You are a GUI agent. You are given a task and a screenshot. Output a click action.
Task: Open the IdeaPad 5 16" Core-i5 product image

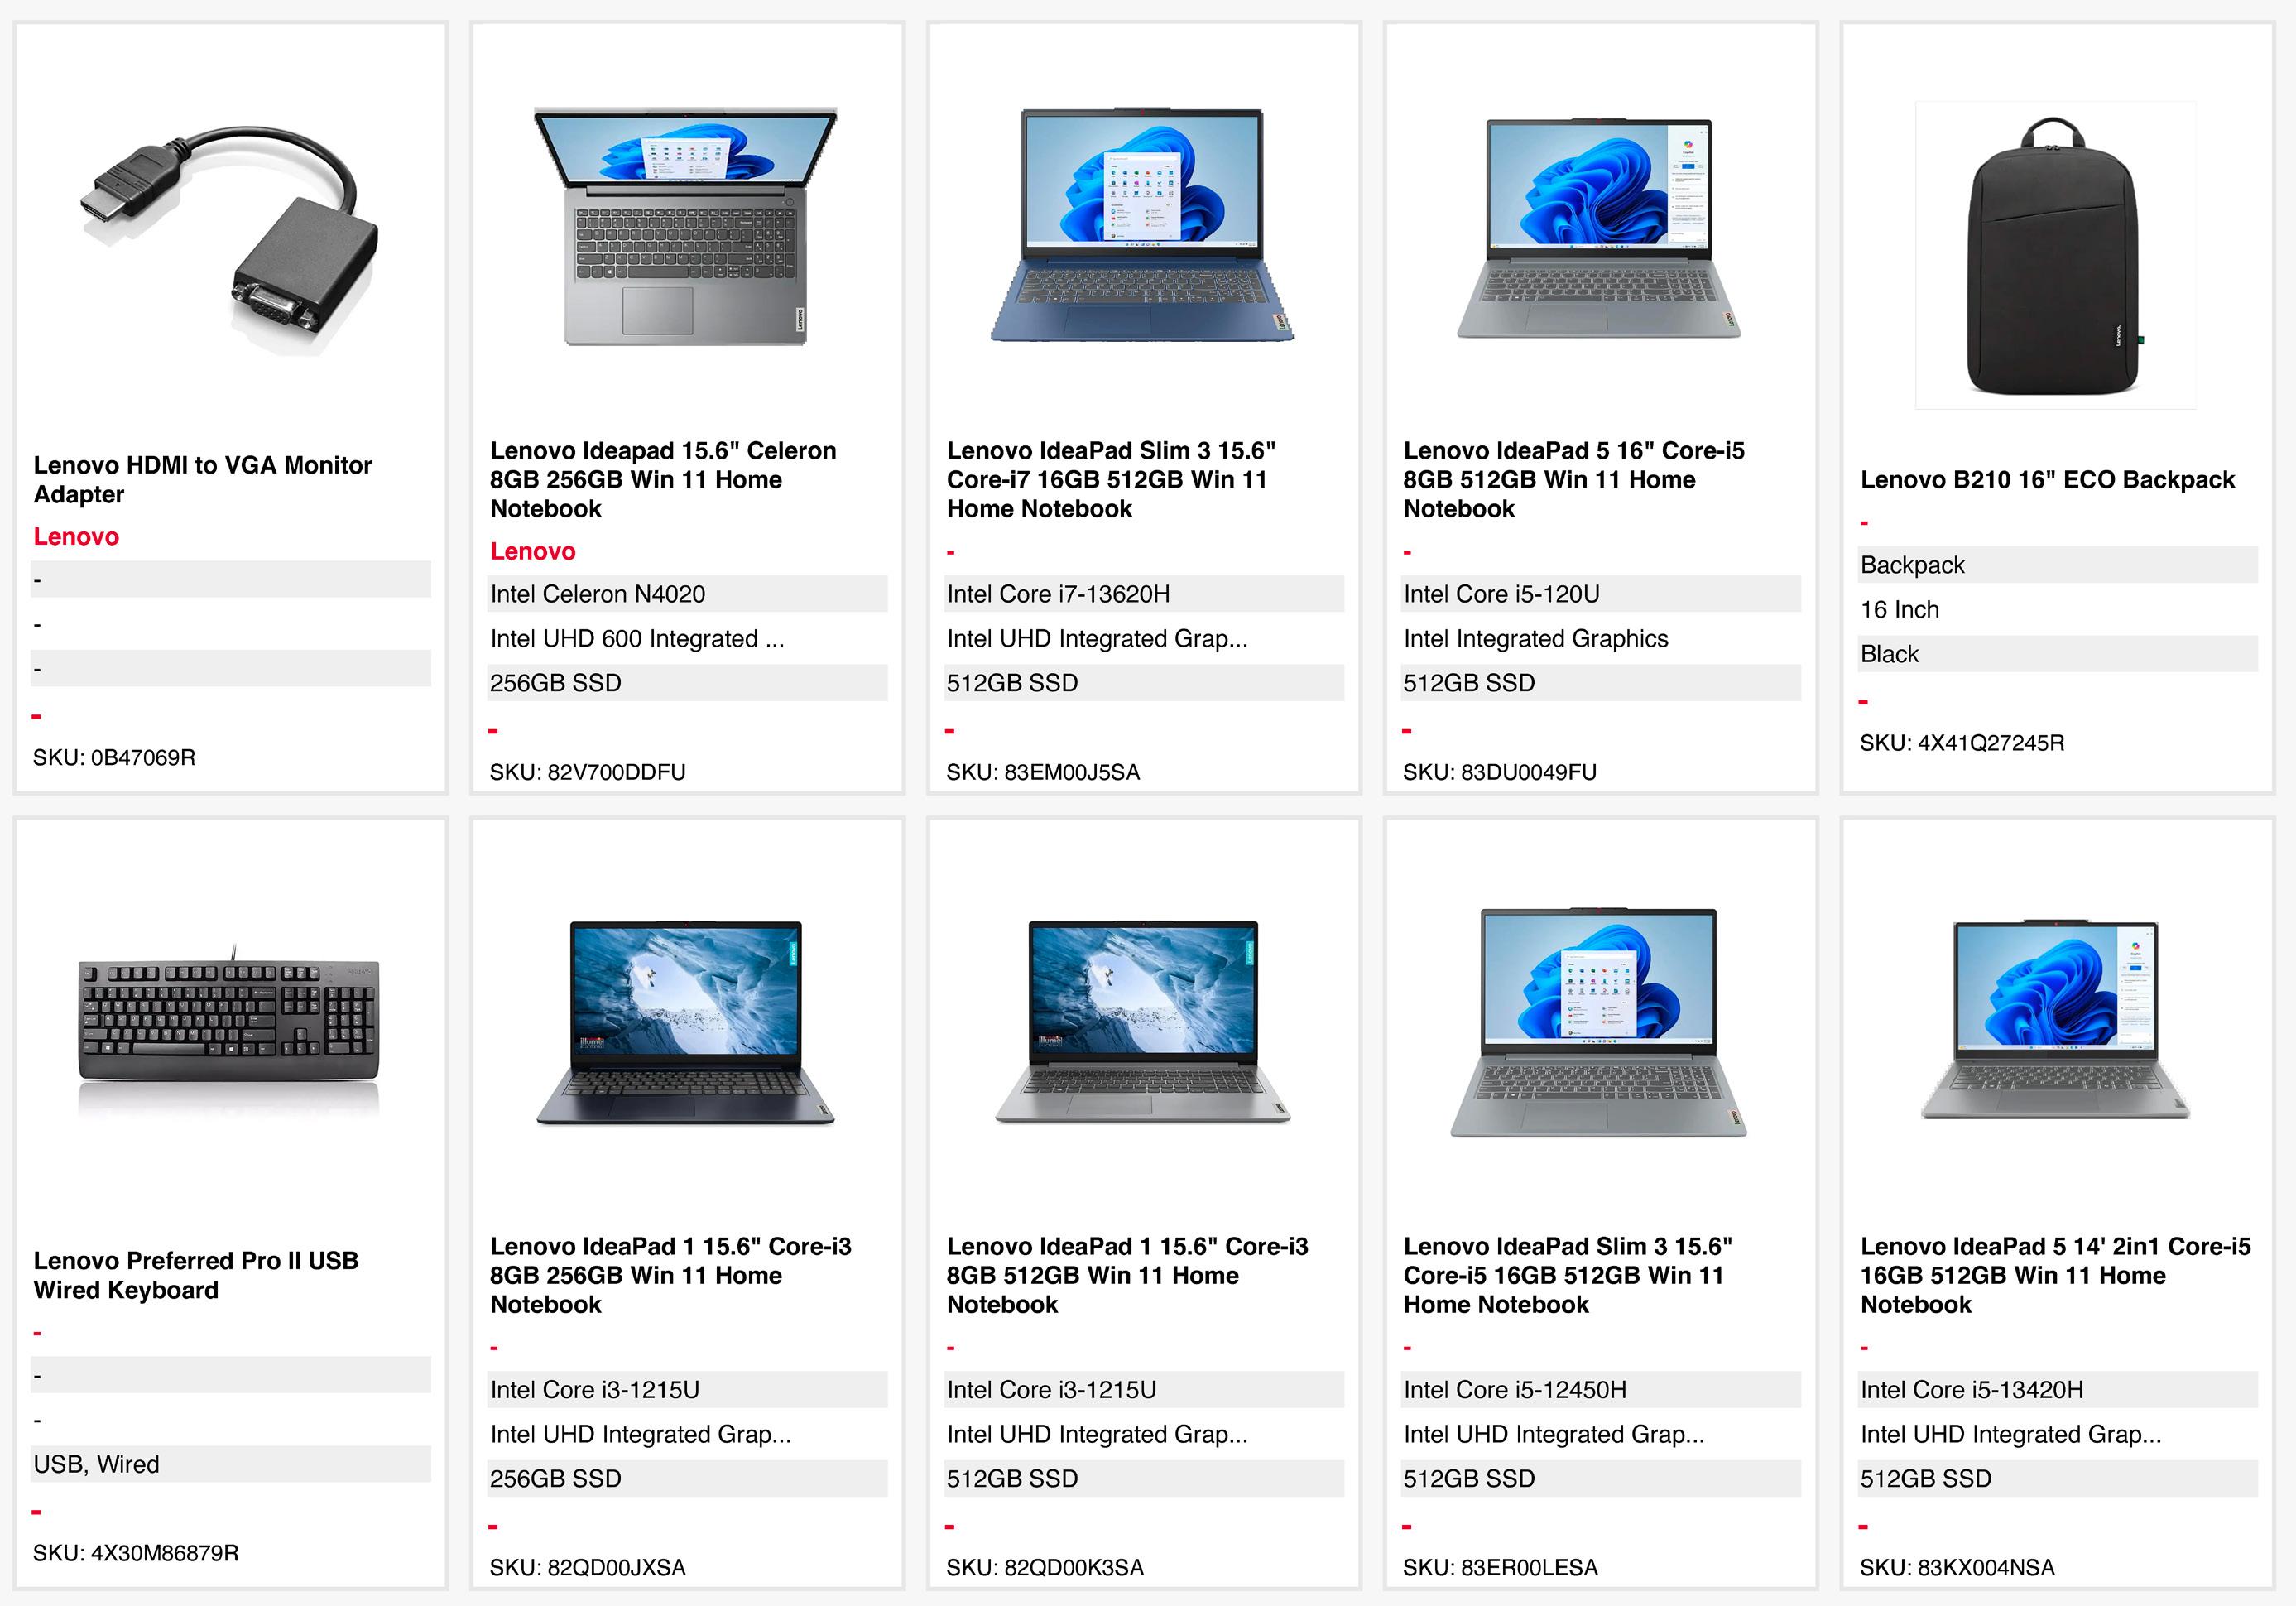(x=1598, y=228)
